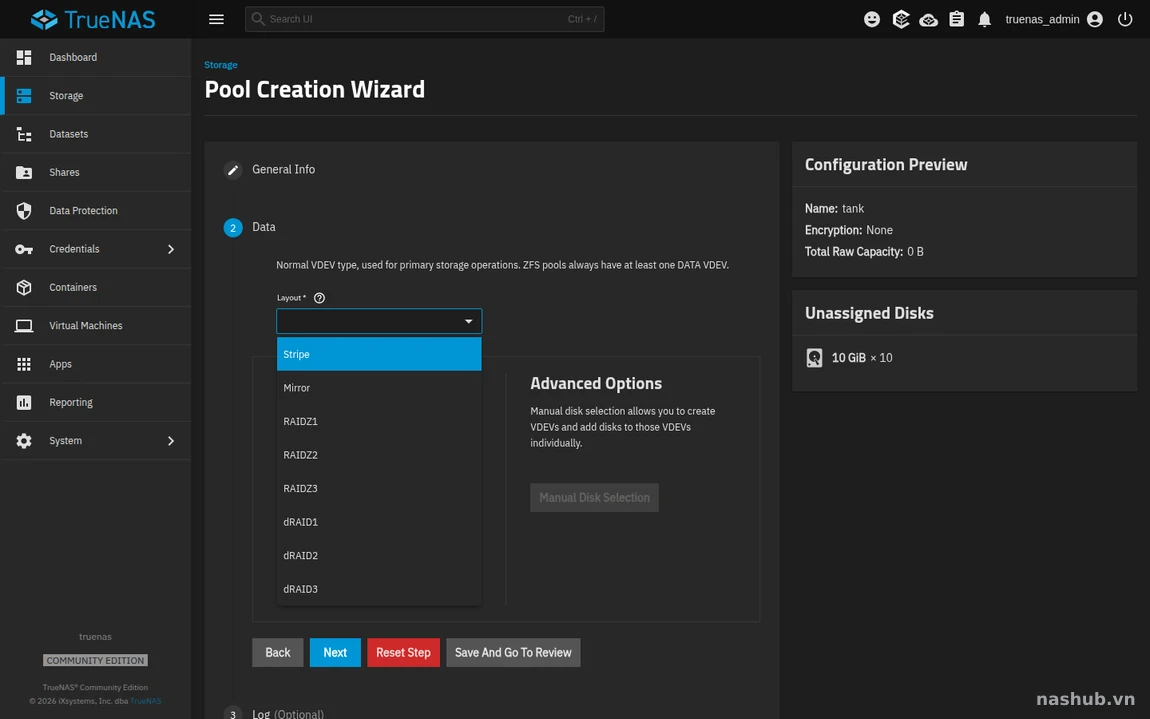
Task: Click the TrueNAS footer link
Action: (x=145, y=701)
